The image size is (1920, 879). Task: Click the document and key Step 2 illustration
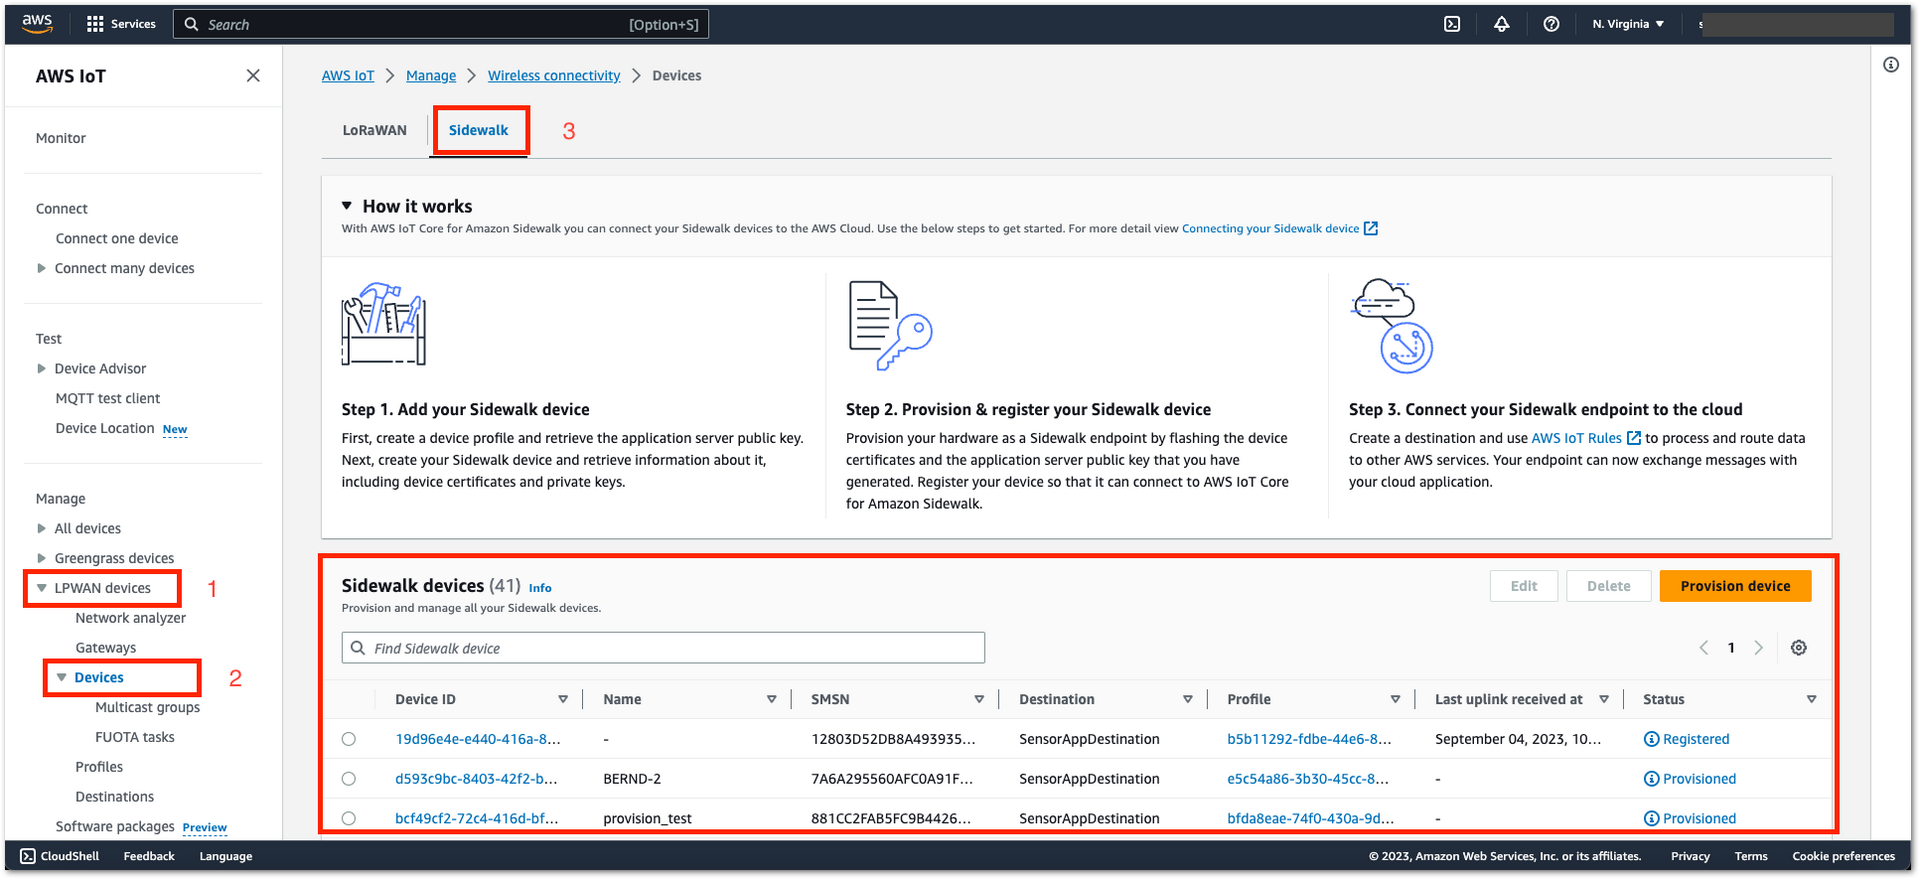[x=889, y=325]
